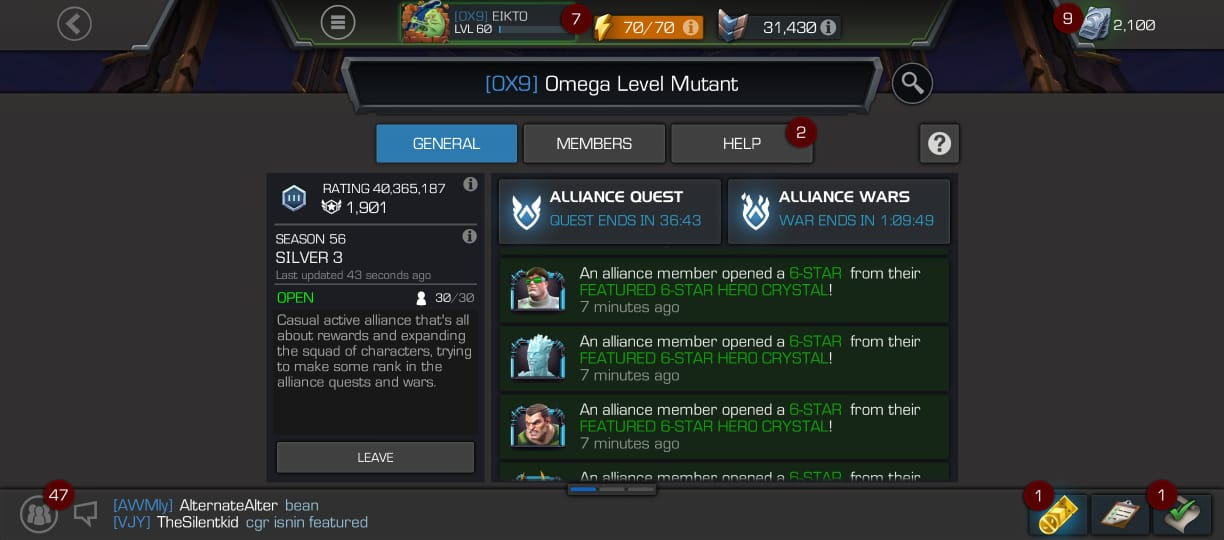This screenshot has width=1224, height=540.
Task: Open the clipboard notes icon
Action: [1120, 515]
